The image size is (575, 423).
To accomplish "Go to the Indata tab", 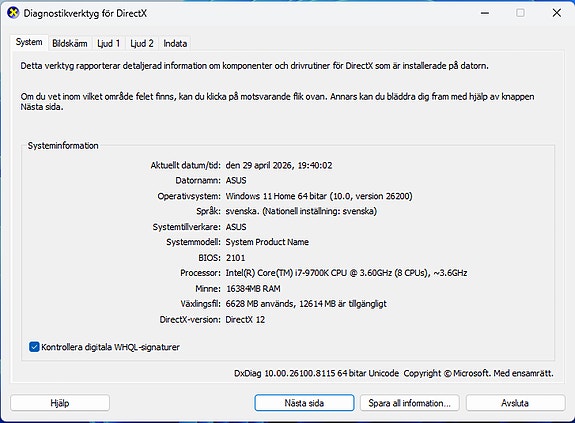I will click(175, 44).
